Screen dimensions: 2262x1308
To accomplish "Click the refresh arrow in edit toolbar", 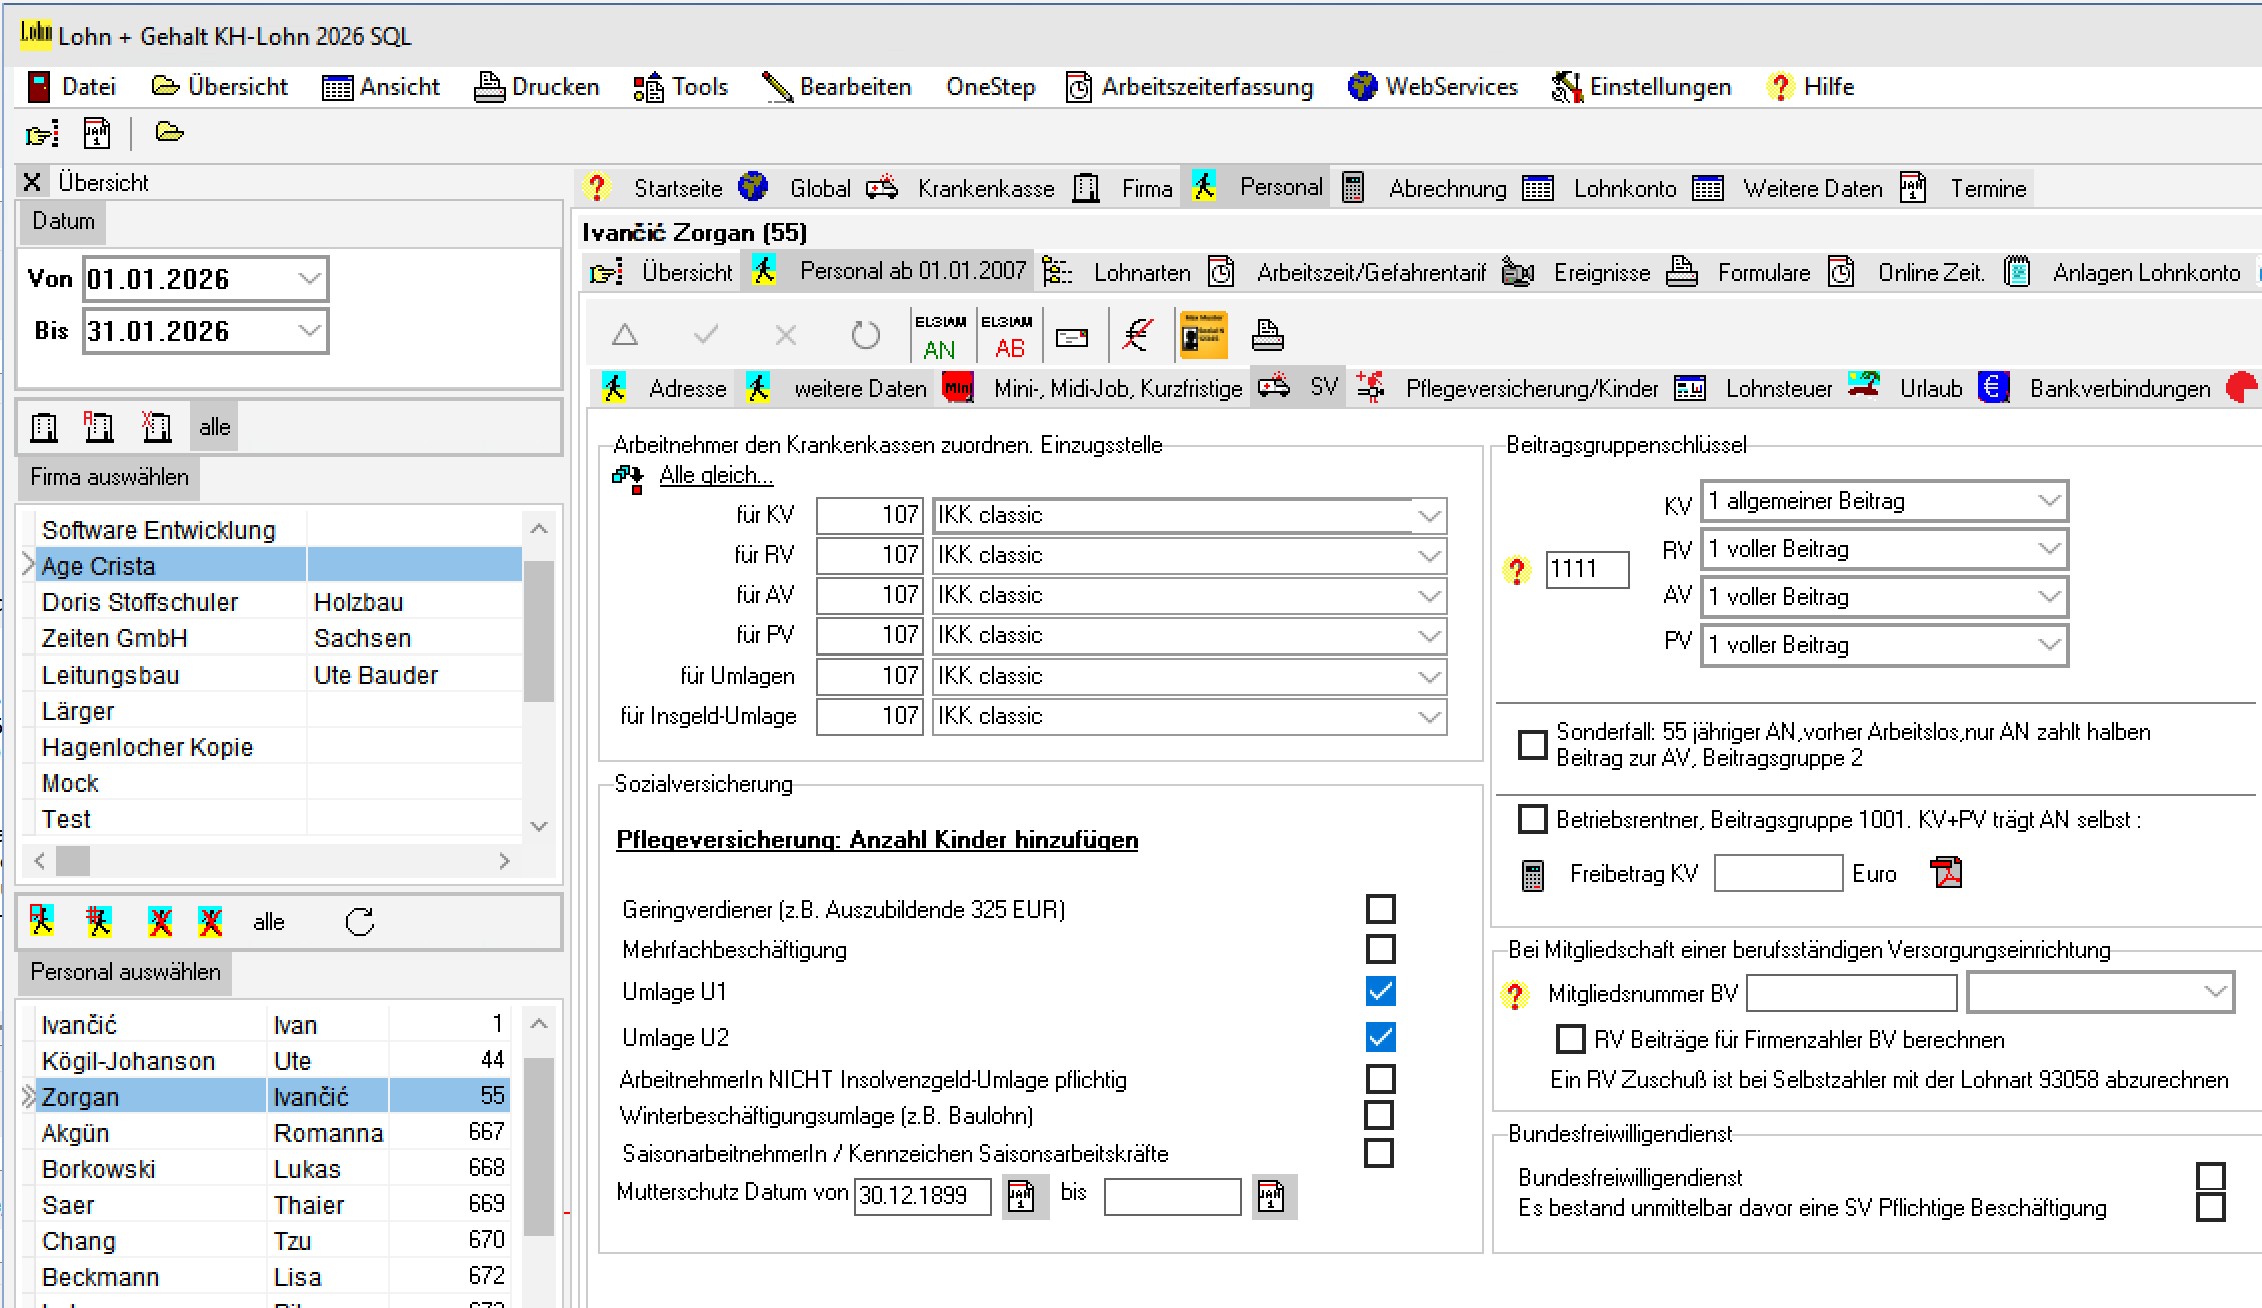I will click(x=865, y=335).
